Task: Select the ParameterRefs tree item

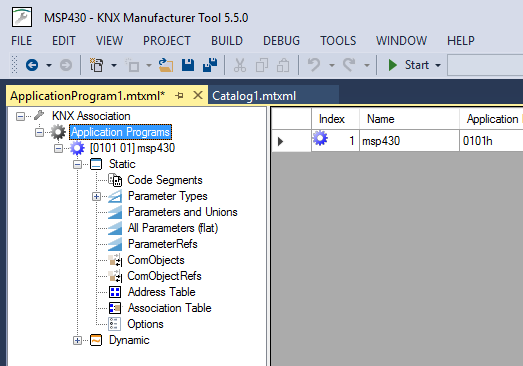Action: tap(163, 244)
